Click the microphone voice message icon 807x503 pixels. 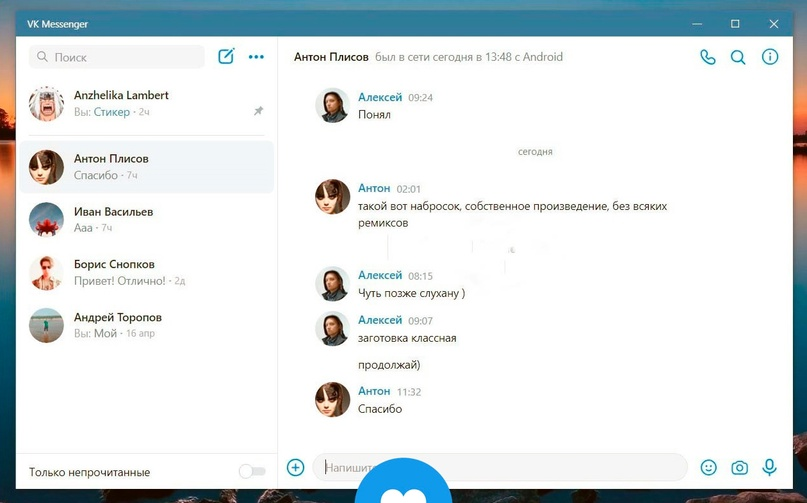pos(769,467)
